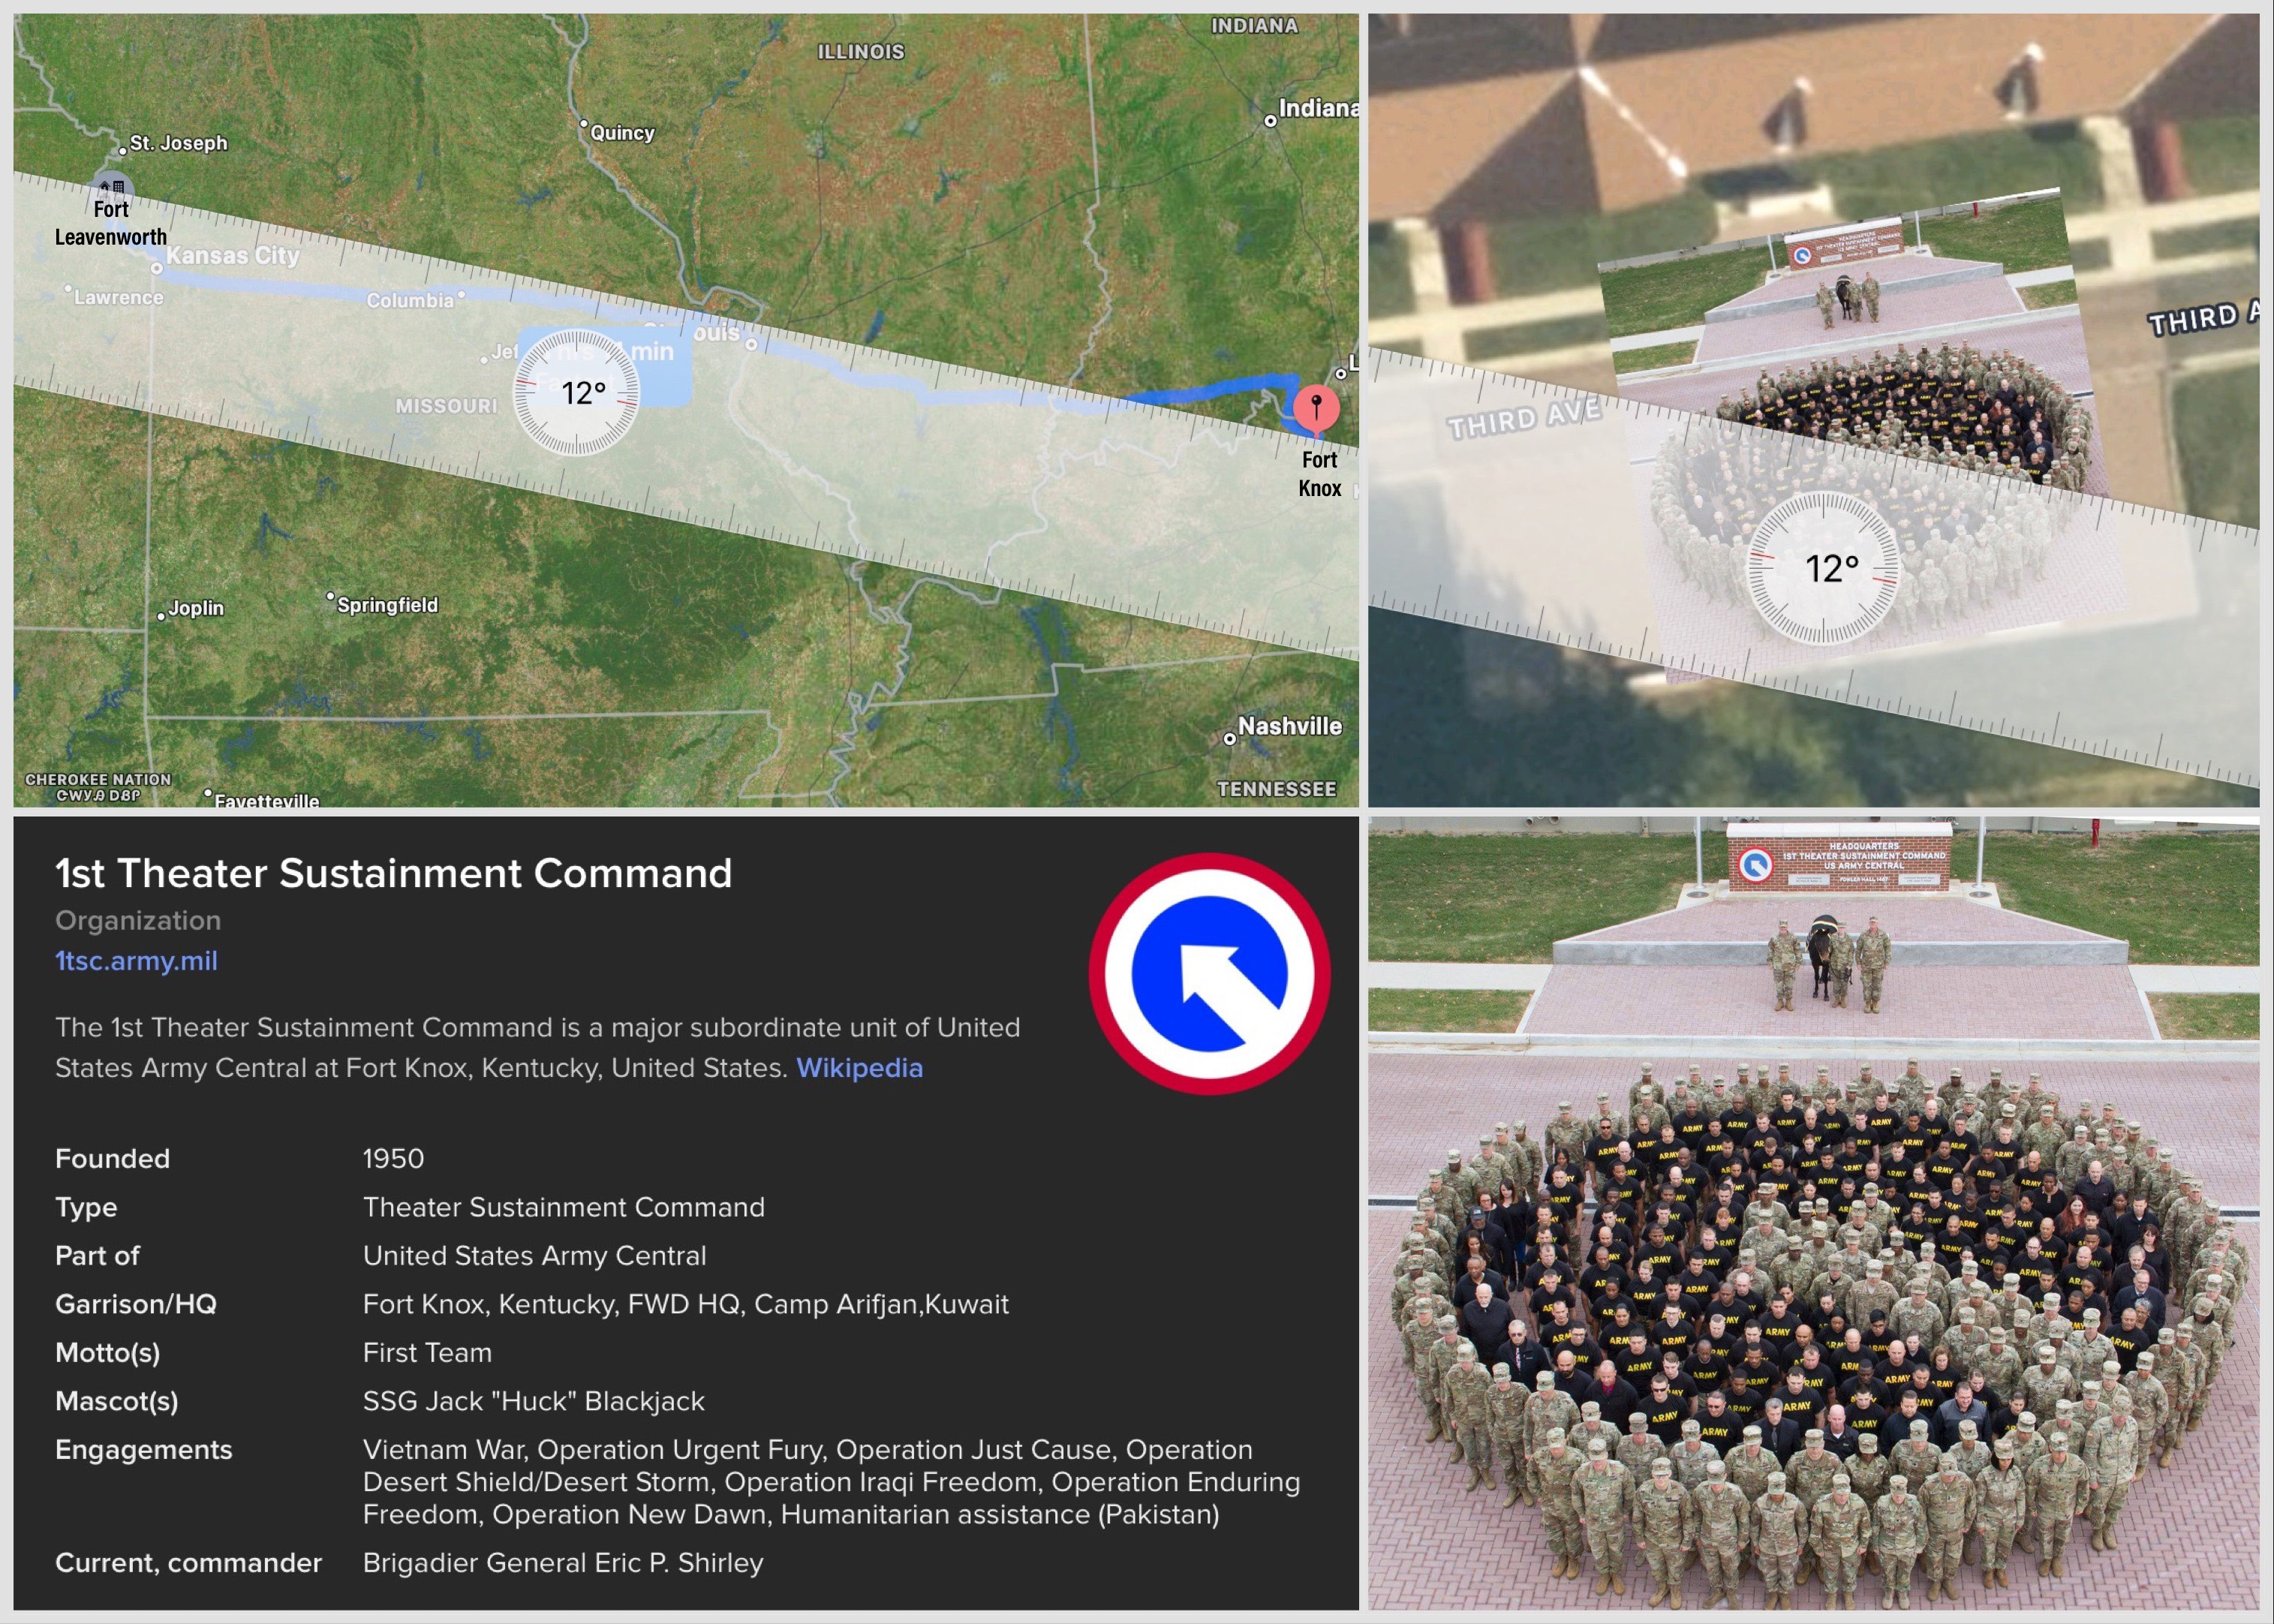Viewport: 2274px width, 1624px height.
Task: Select the Motto value First Team
Action: 427,1352
